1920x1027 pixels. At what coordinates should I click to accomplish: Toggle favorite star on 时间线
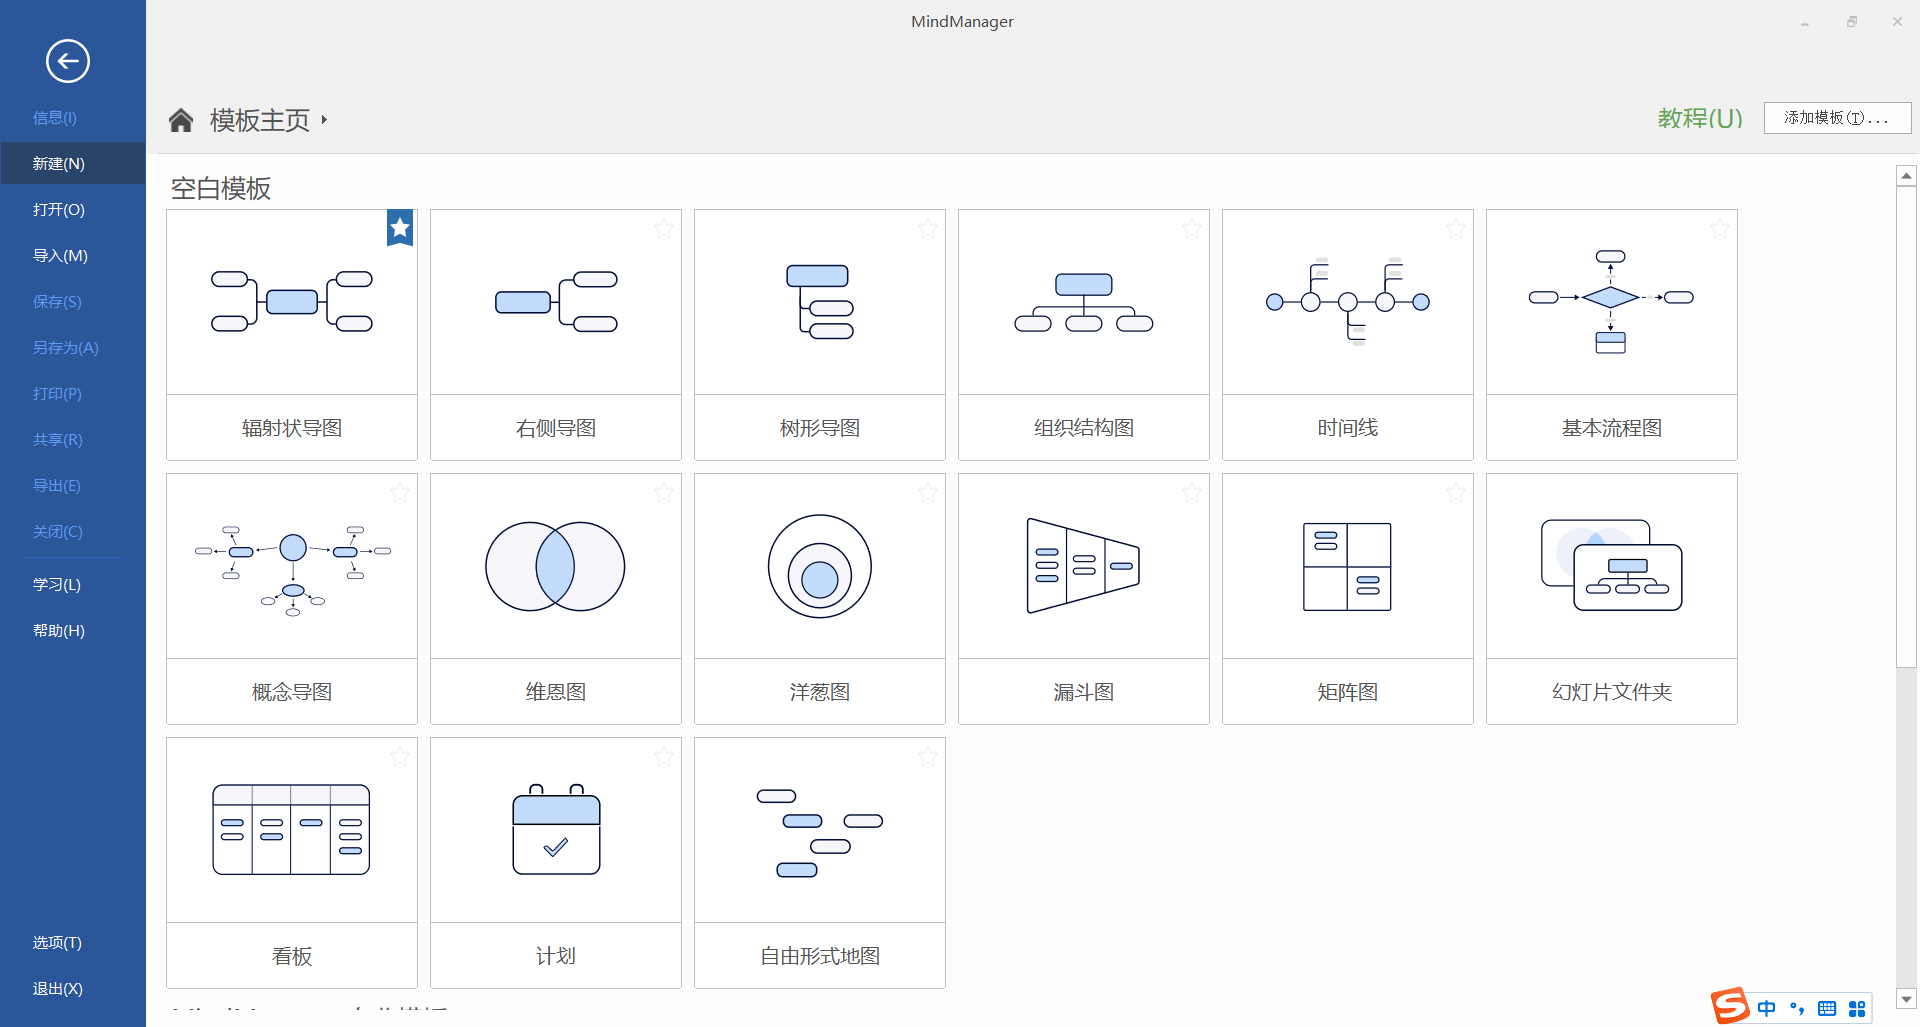tap(1456, 229)
